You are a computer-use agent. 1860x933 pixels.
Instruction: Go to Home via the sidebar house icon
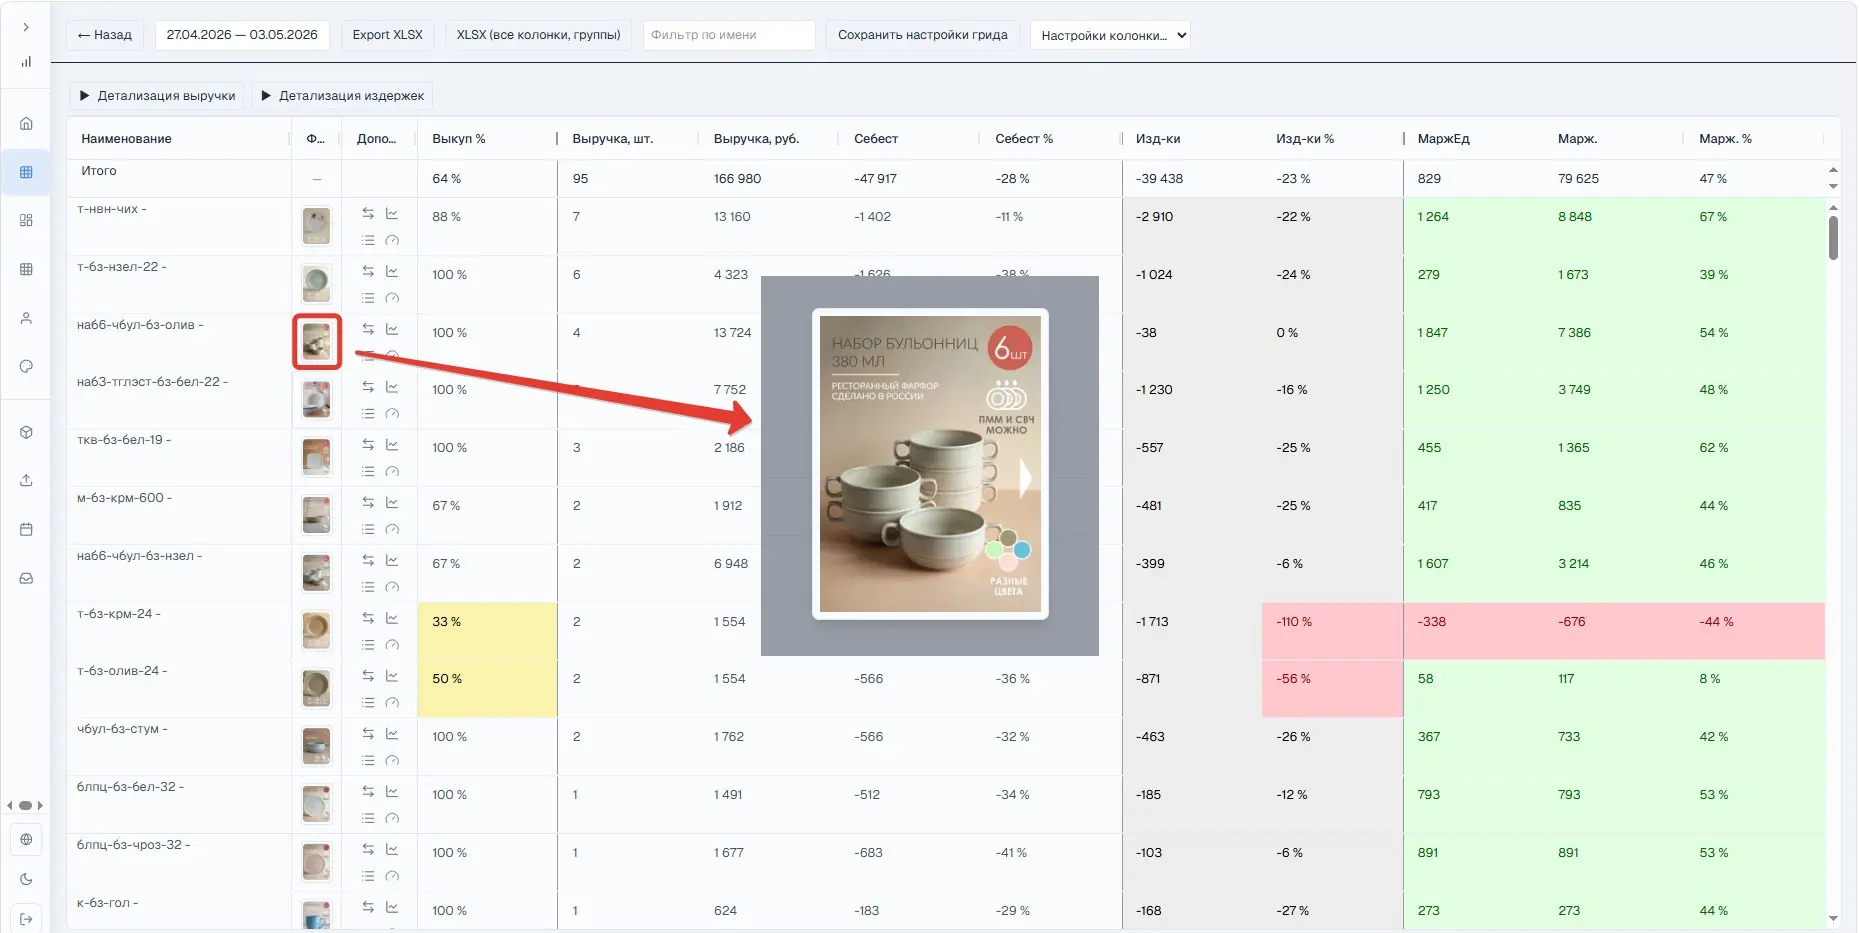pos(26,123)
